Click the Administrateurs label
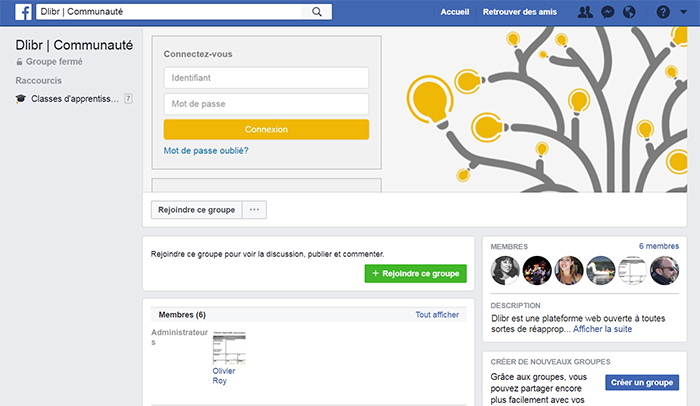Screen dimensions: 700x406 pos(179,337)
